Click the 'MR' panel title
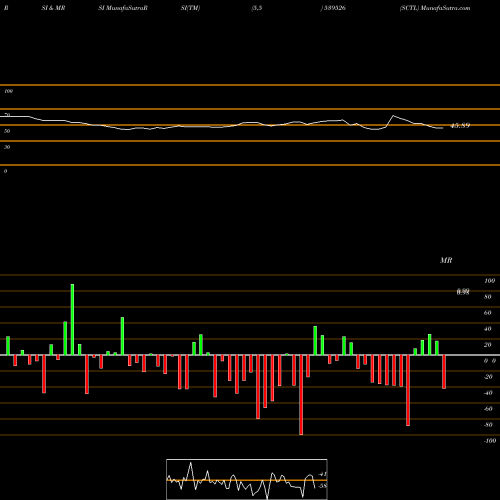This screenshot has width=500, height=500. [x=446, y=260]
